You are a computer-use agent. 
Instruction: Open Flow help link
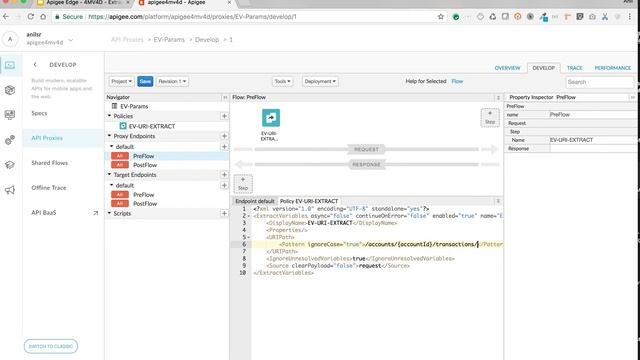[x=457, y=81]
